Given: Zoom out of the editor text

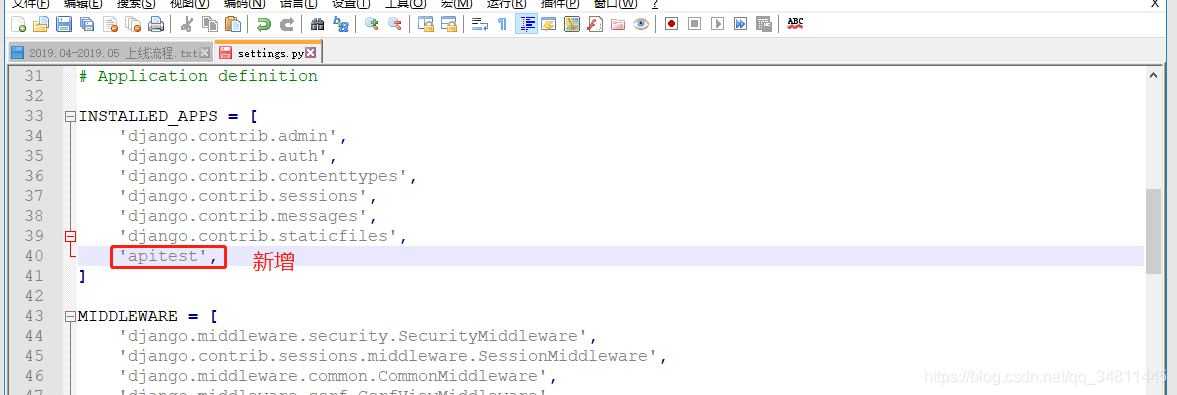Looking at the screenshot, I should pyautogui.click(x=394, y=24).
